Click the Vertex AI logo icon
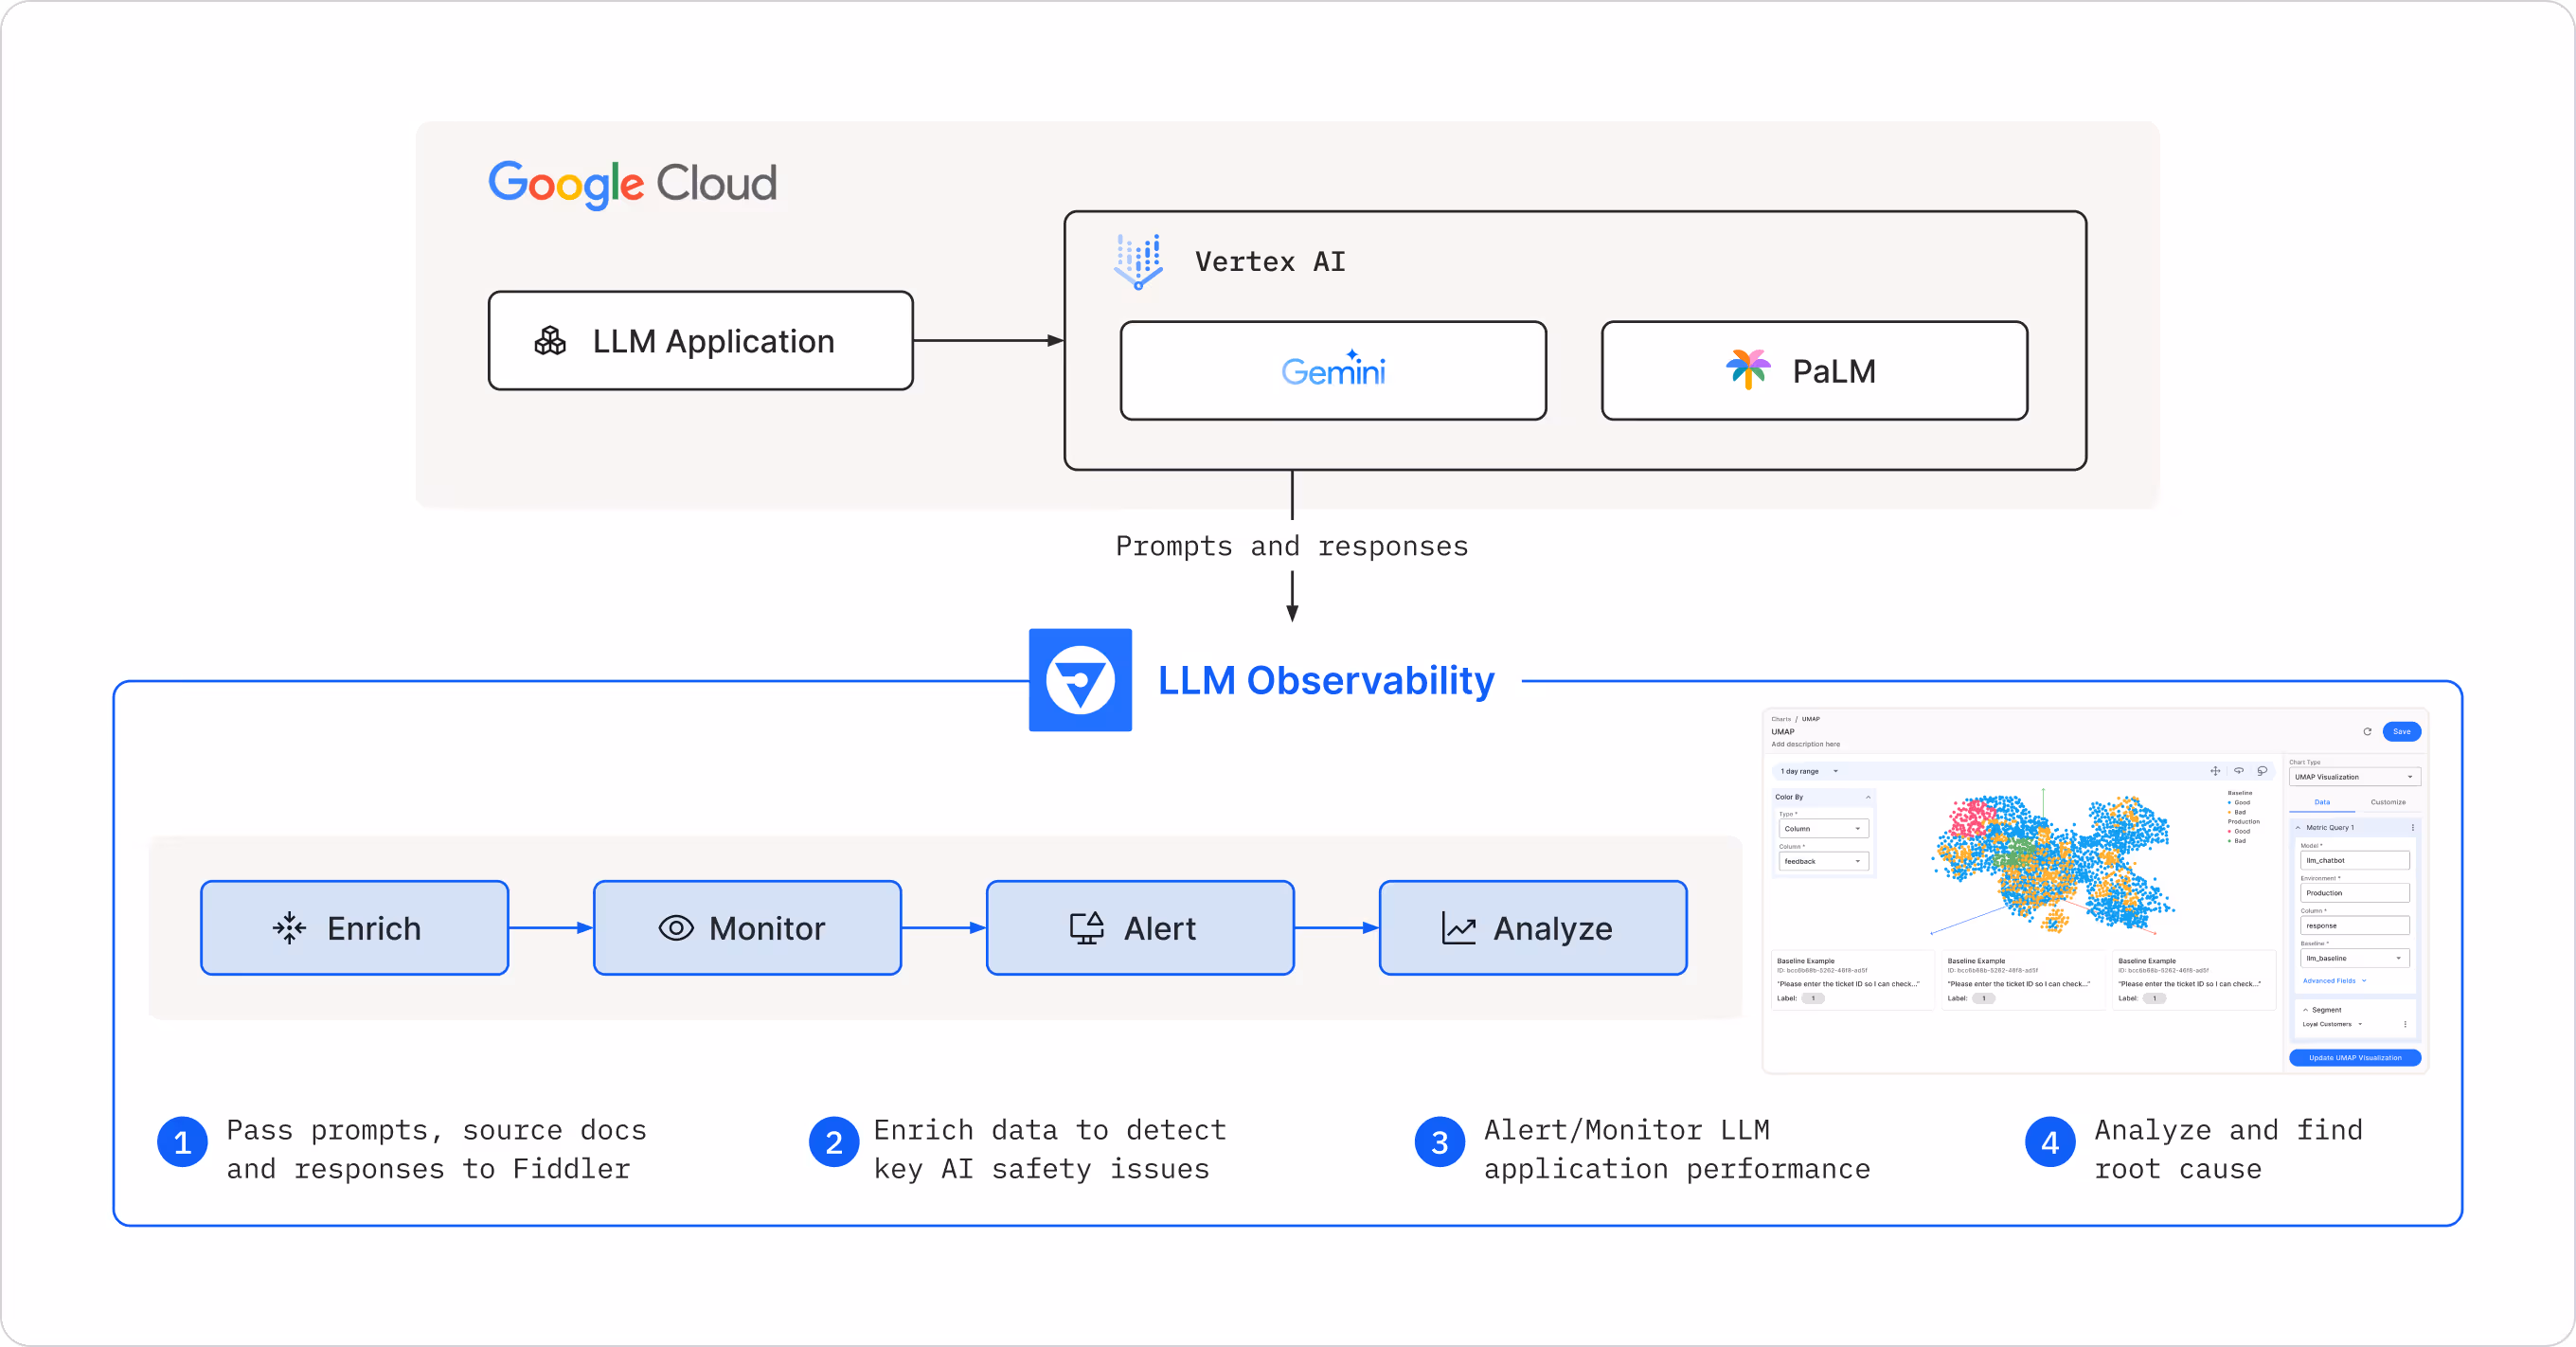 click(x=1138, y=262)
